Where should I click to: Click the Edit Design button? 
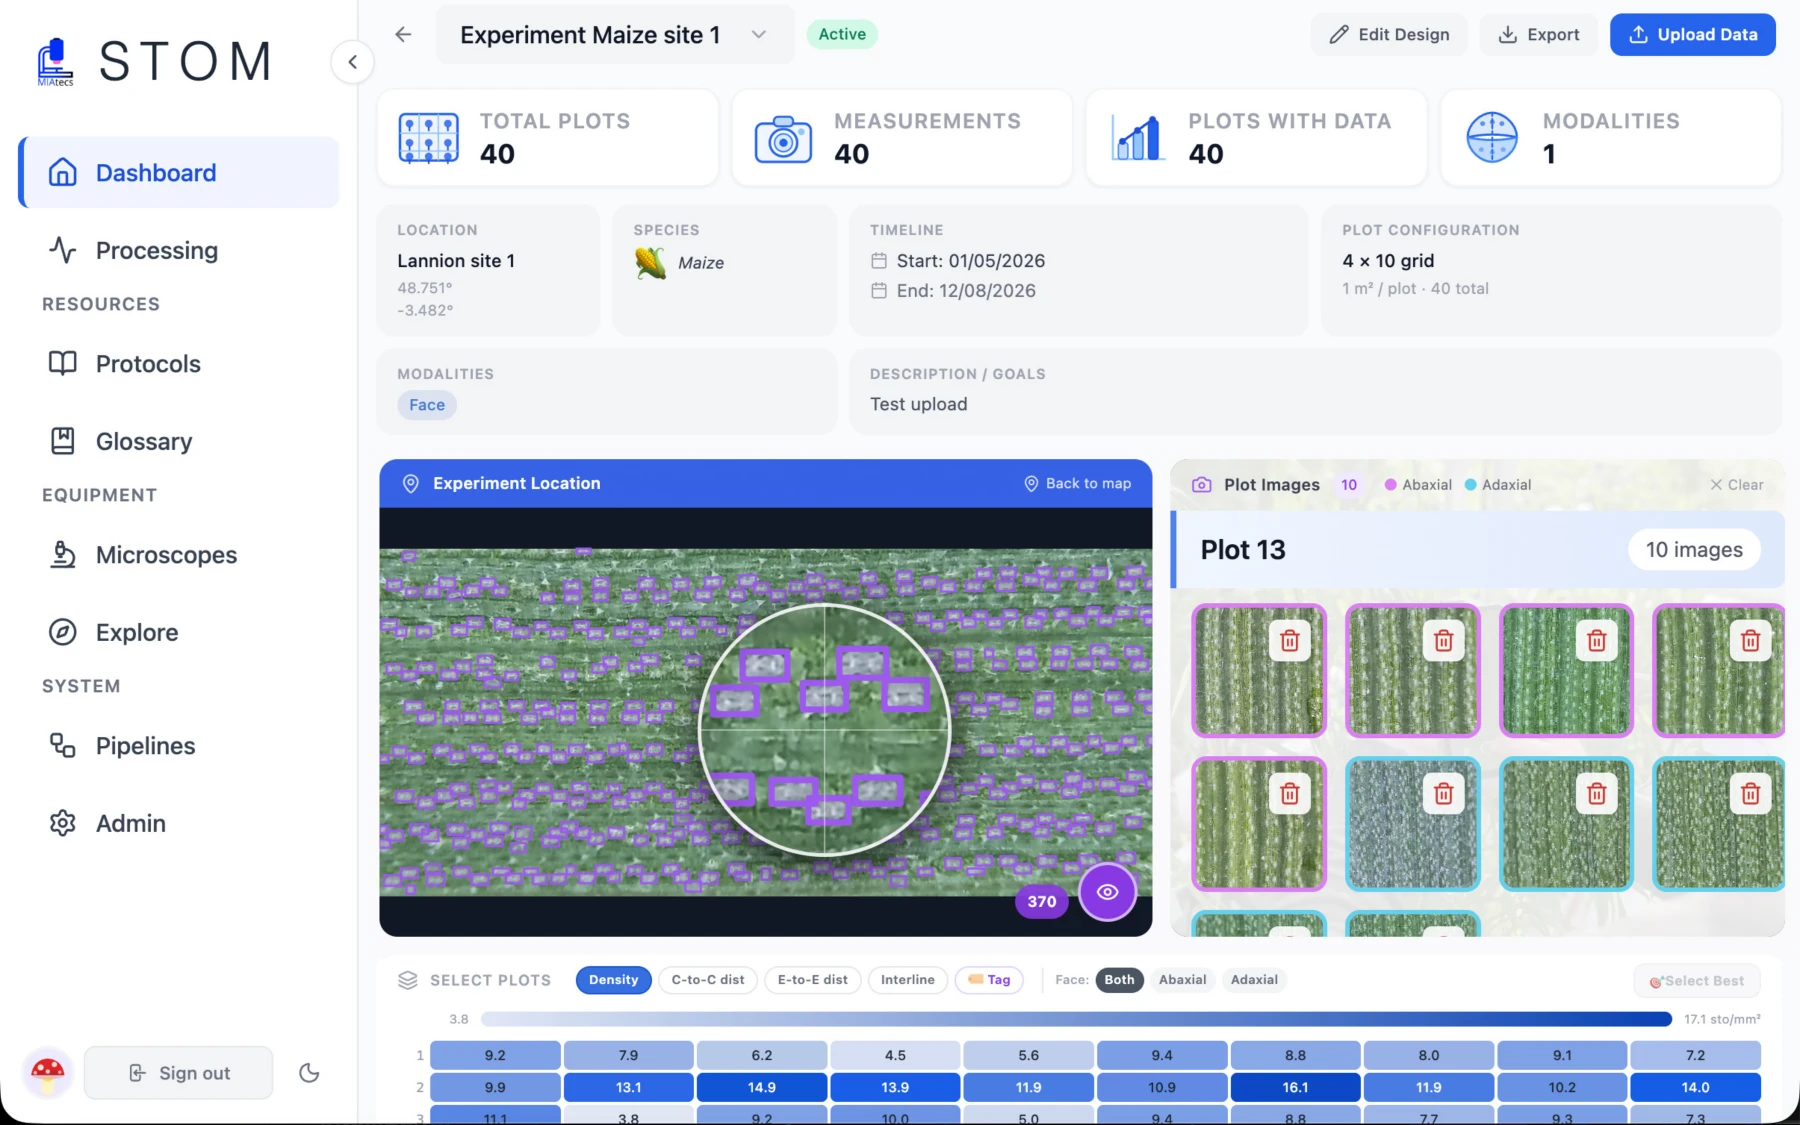coord(1388,35)
